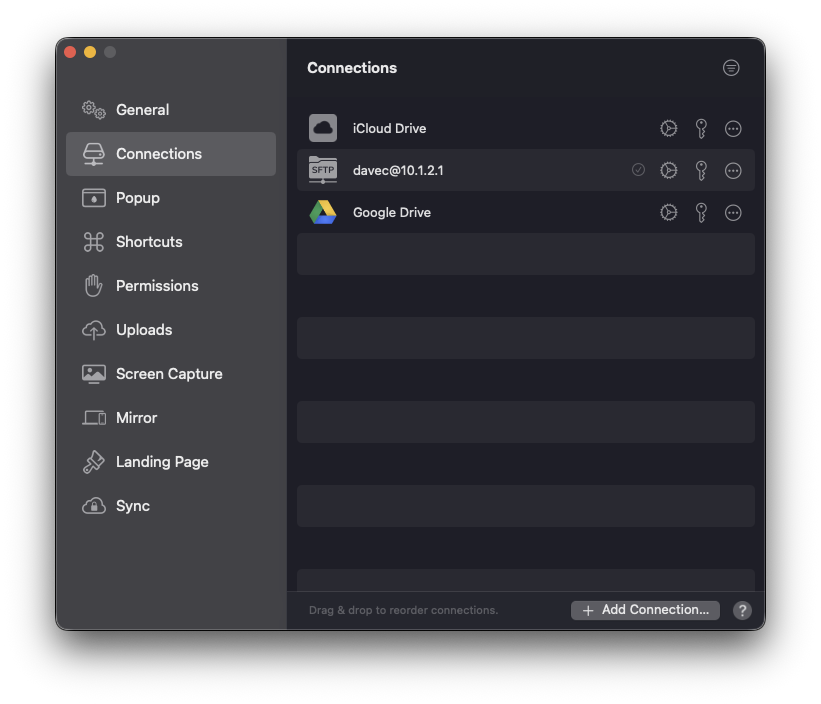Screen dimensions: 821x704
Task: Click the key icon for davec@10.1.2.1
Action: (701, 170)
